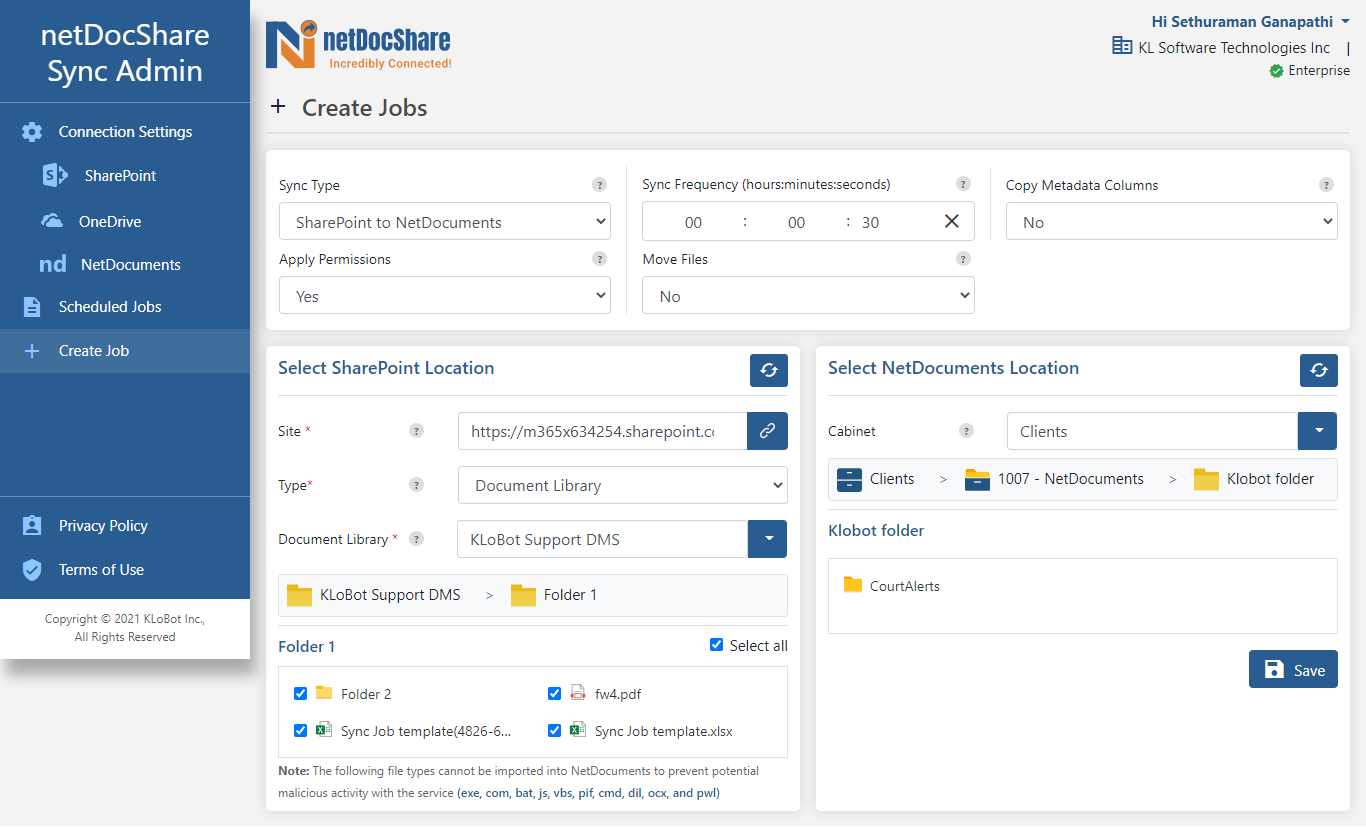Image resolution: width=1366 pixels, height=827 pixels.
Task: Click the minutes field in Sync Frequency
Action: tap(796, 222)
